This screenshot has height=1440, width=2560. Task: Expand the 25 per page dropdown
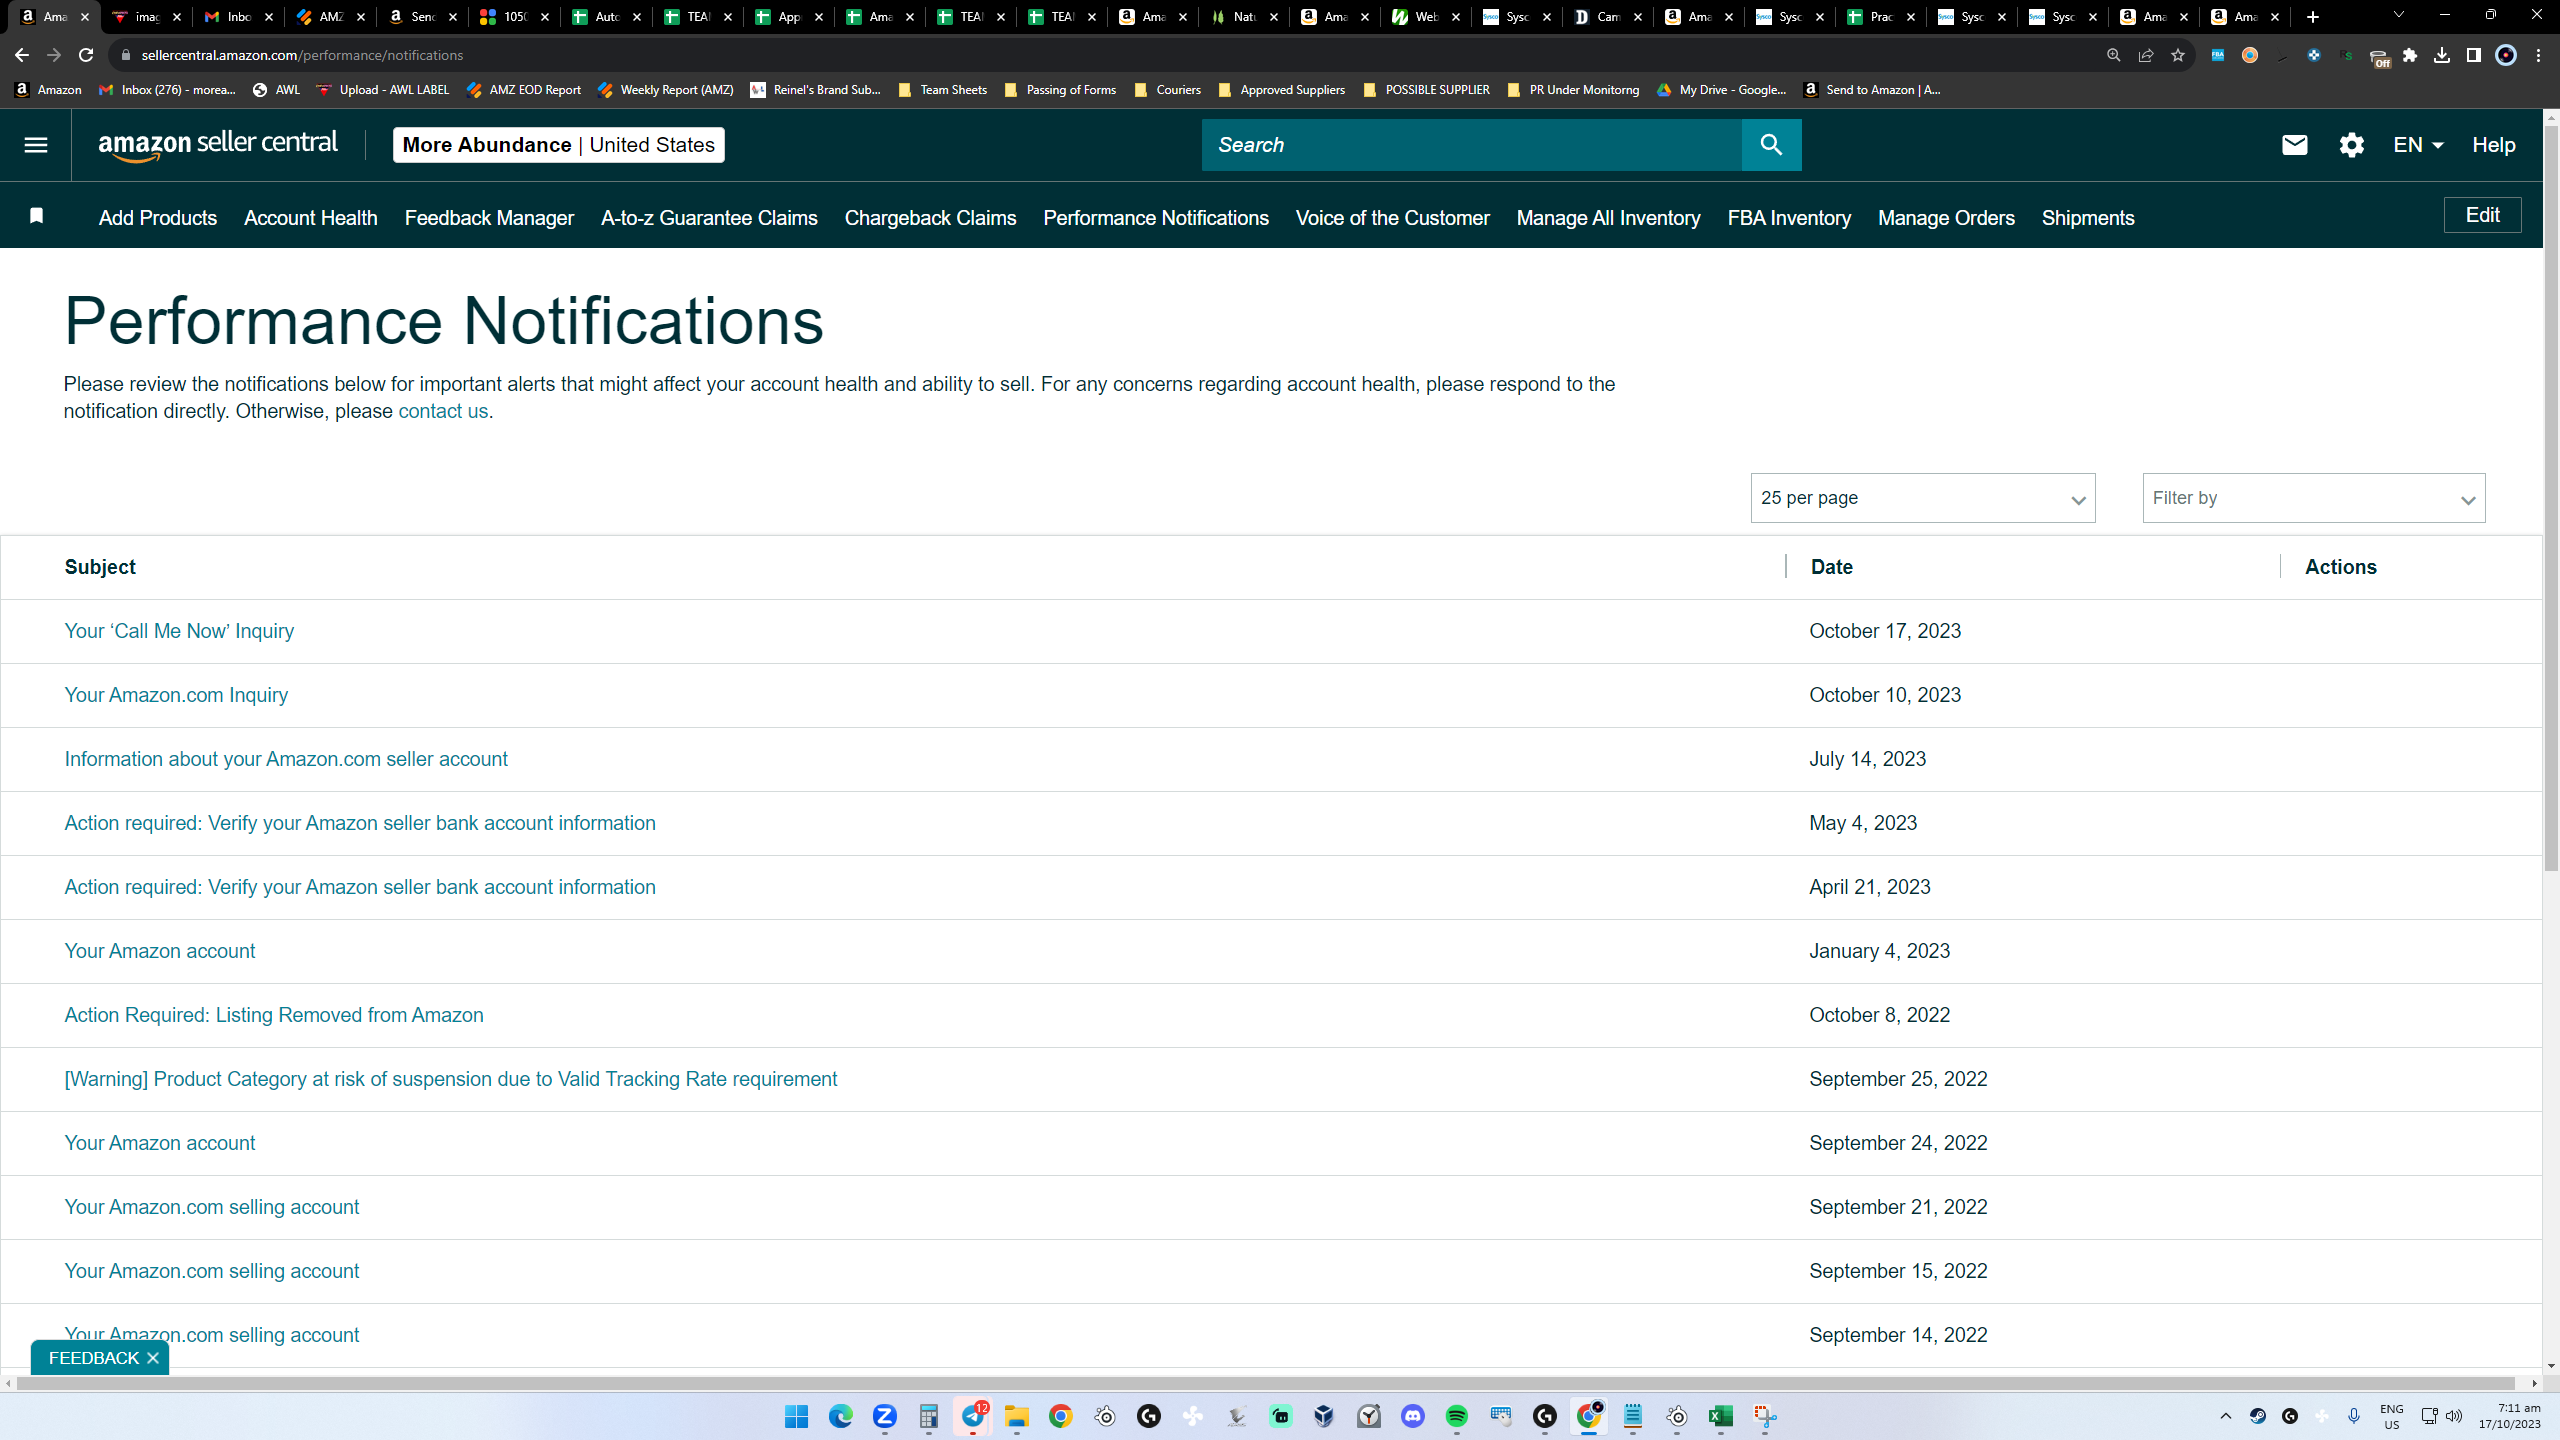click(x=1923, y=498)
